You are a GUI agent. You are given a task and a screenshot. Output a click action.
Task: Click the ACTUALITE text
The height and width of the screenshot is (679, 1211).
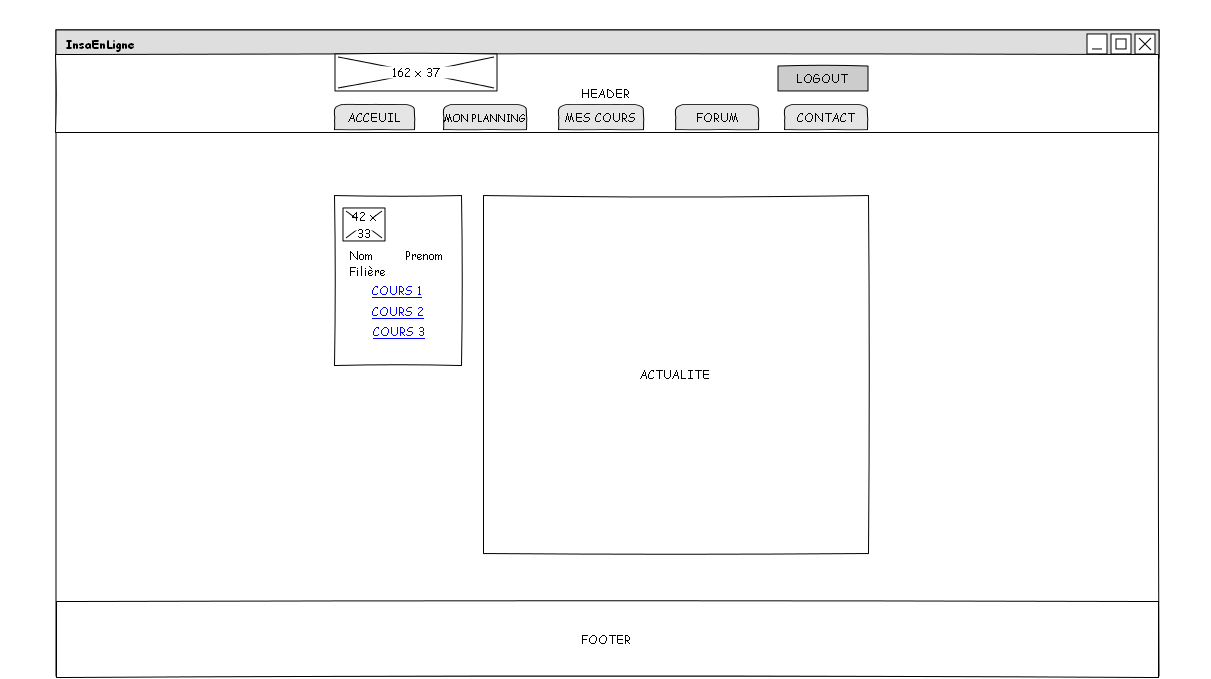pyautogui.click(x=675, y=375)
